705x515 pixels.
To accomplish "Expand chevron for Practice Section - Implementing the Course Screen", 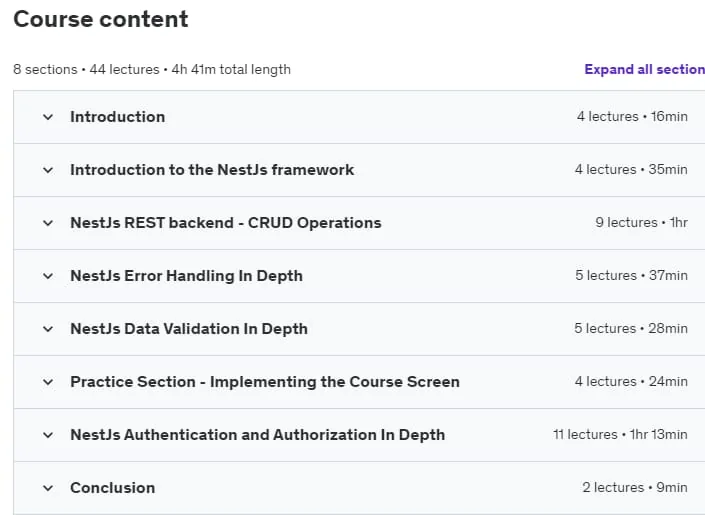I will tap(48, 382).
